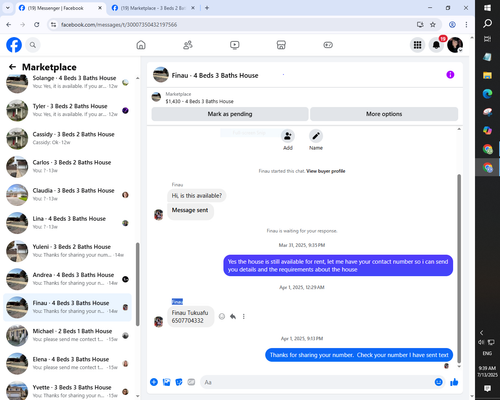This screenshot has height=400, width=500.
Task: Open conversation info purple icon
Action: 450,75
